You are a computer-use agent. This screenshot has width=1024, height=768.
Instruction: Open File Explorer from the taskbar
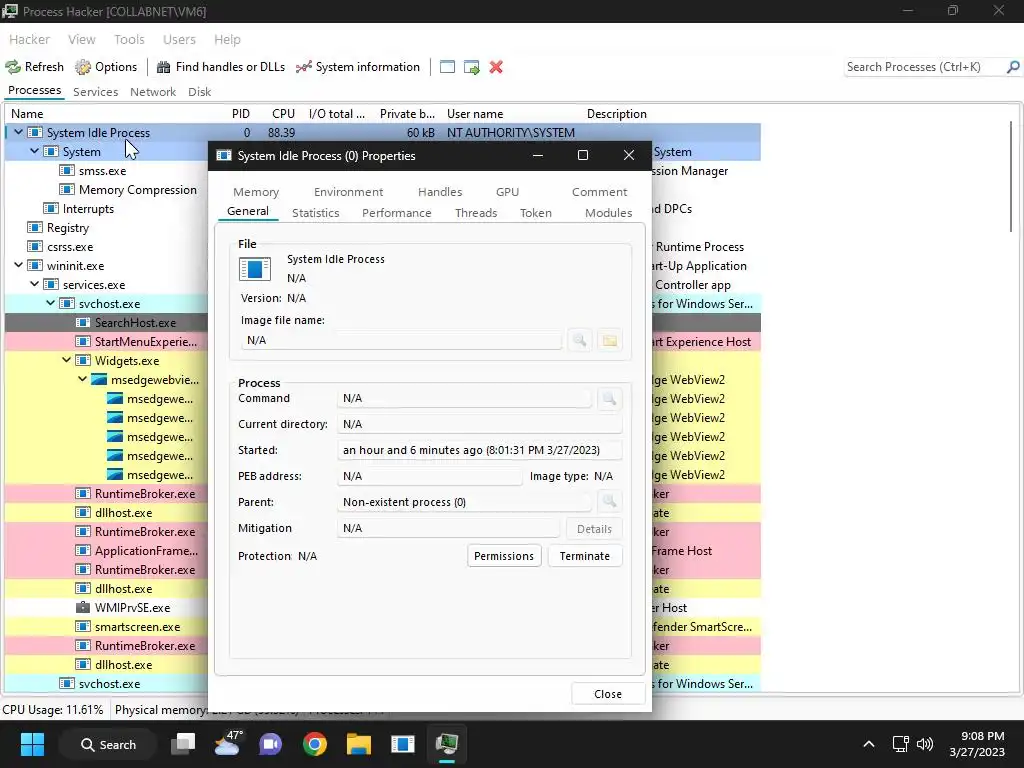point(359,744)
